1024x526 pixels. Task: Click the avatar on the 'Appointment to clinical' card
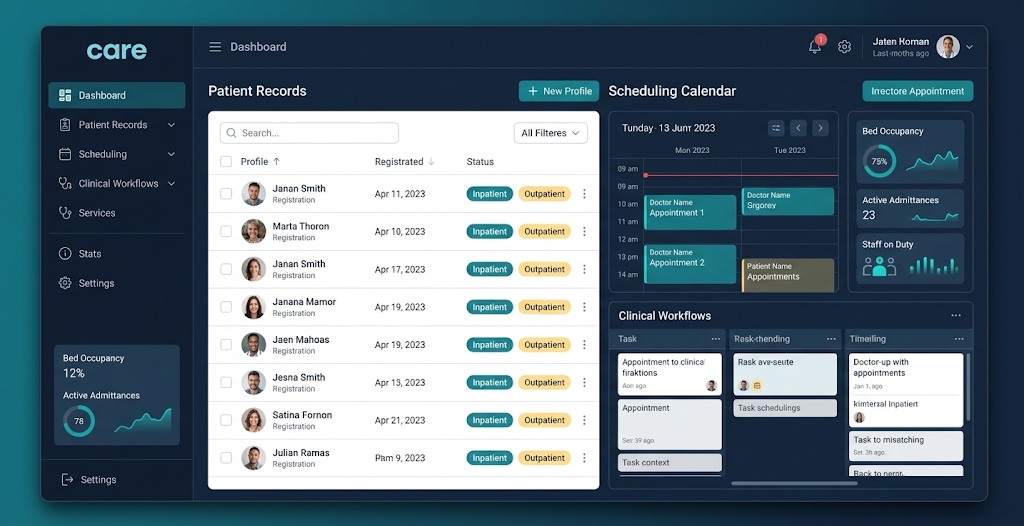click(x=712, y=386)
